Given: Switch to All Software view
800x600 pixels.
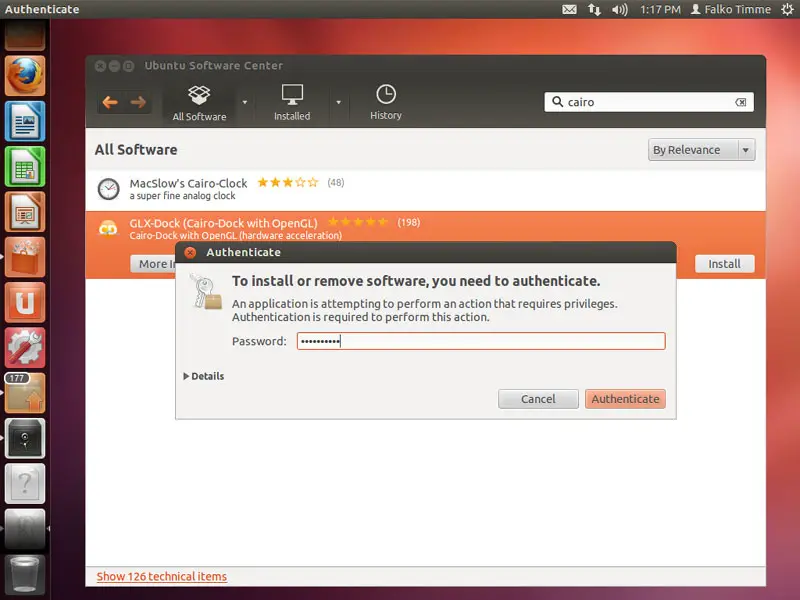Looking at the screenshot, I should pos(199,103).
